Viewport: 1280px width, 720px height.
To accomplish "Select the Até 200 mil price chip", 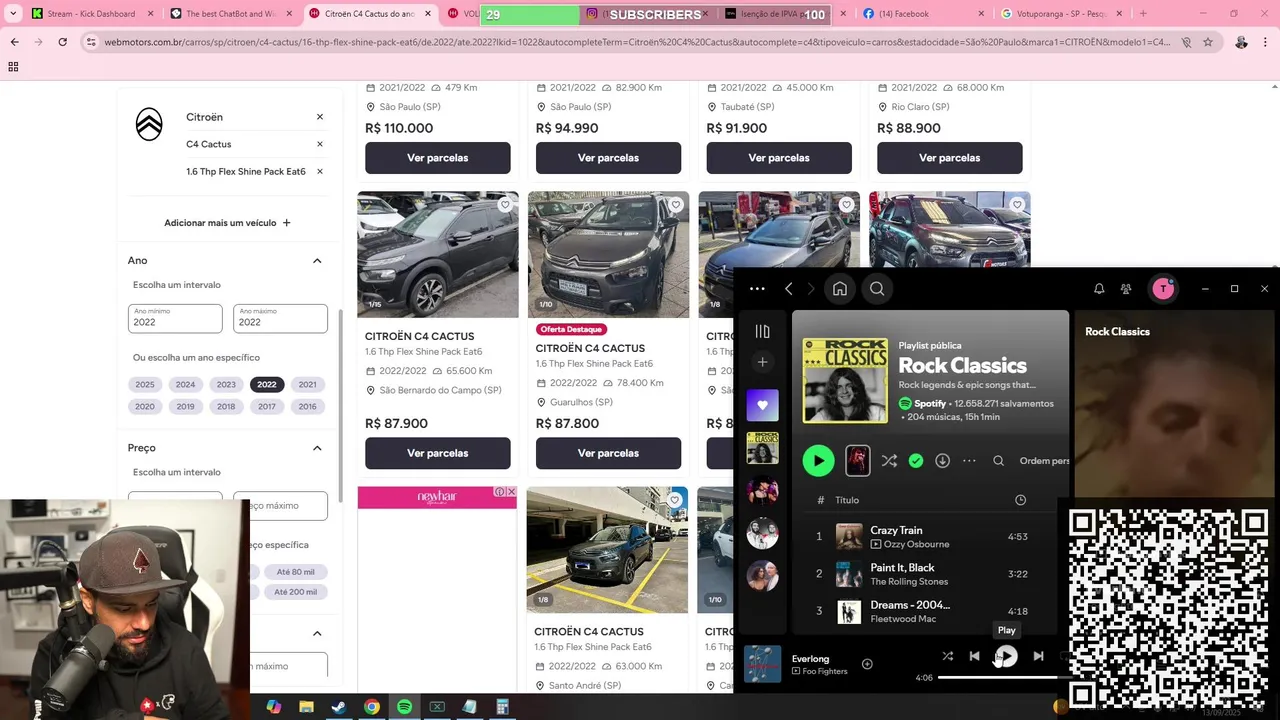I will pos(295,592).
